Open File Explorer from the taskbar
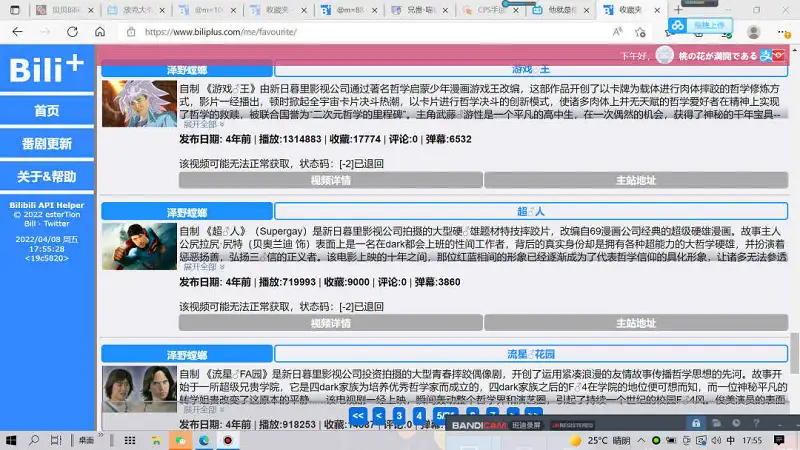This screenshot has width=800, height=450. 156,440
